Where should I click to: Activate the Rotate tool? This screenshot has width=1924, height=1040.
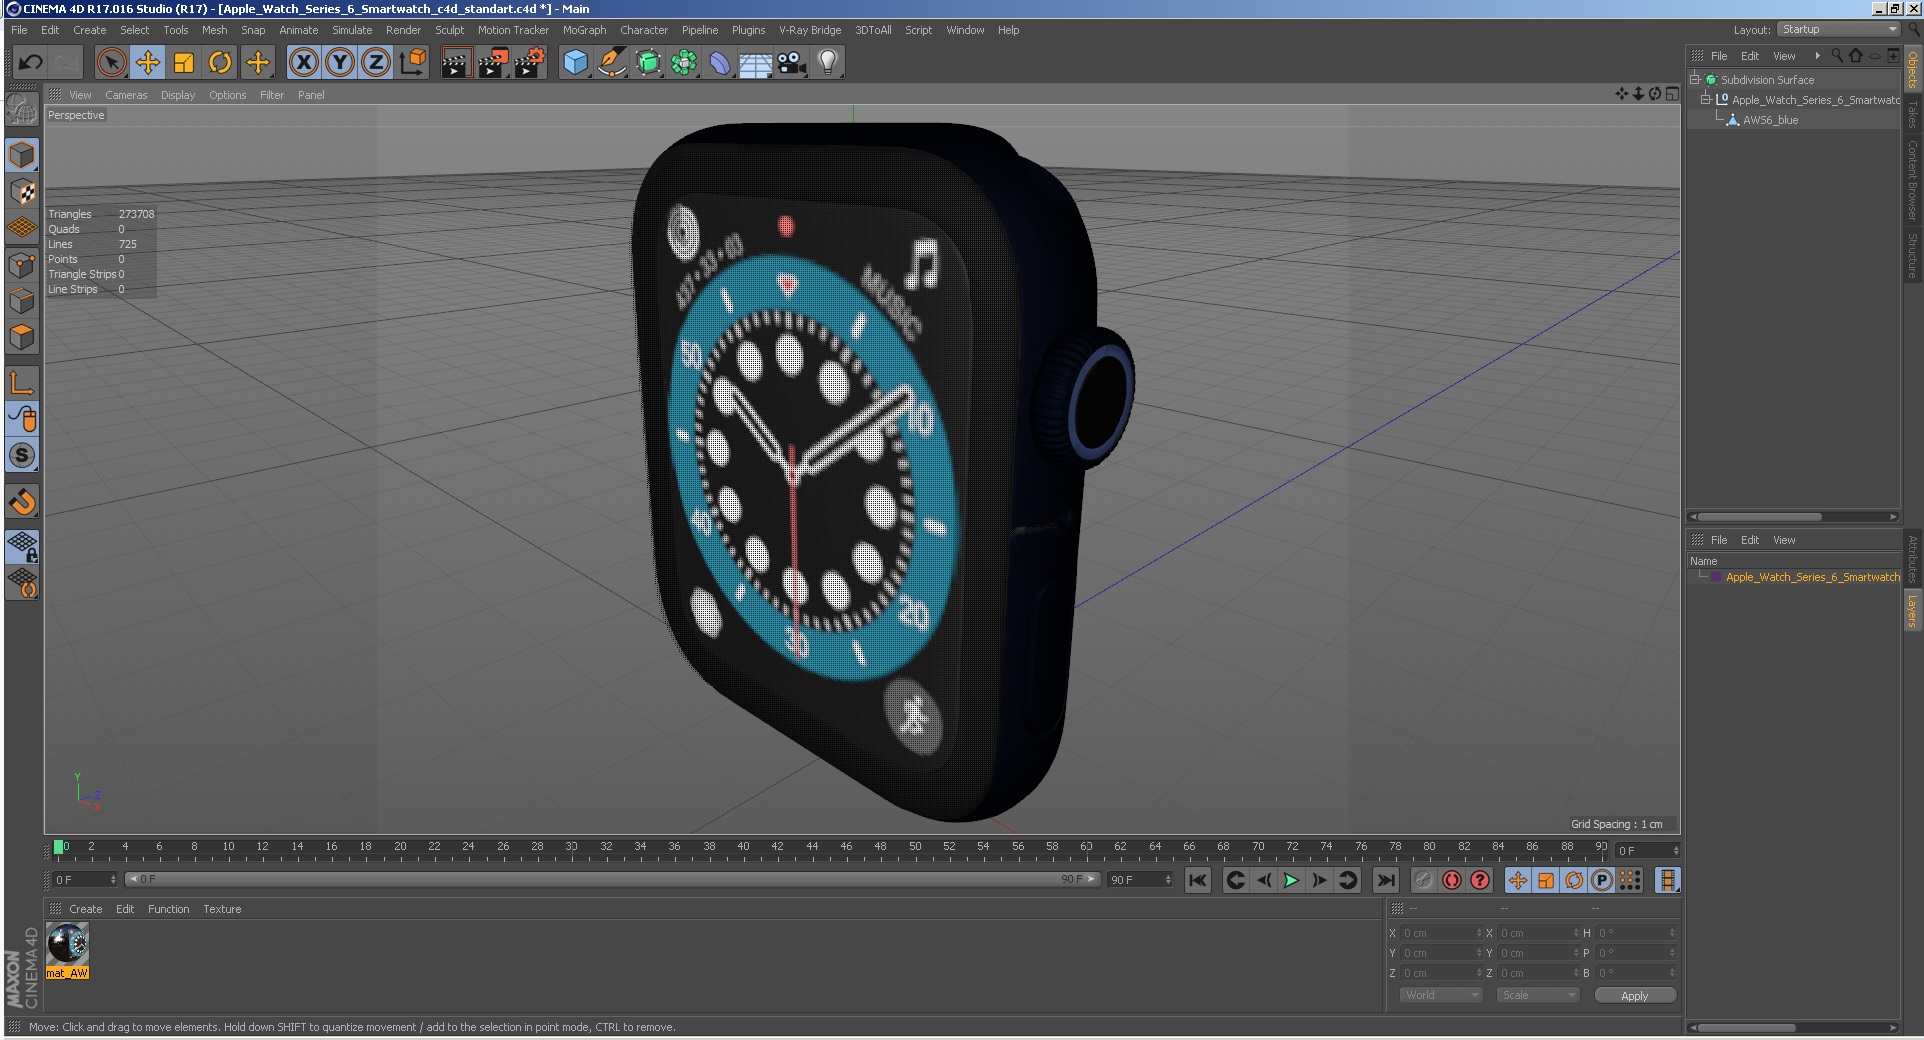click(x=220, y=62)
